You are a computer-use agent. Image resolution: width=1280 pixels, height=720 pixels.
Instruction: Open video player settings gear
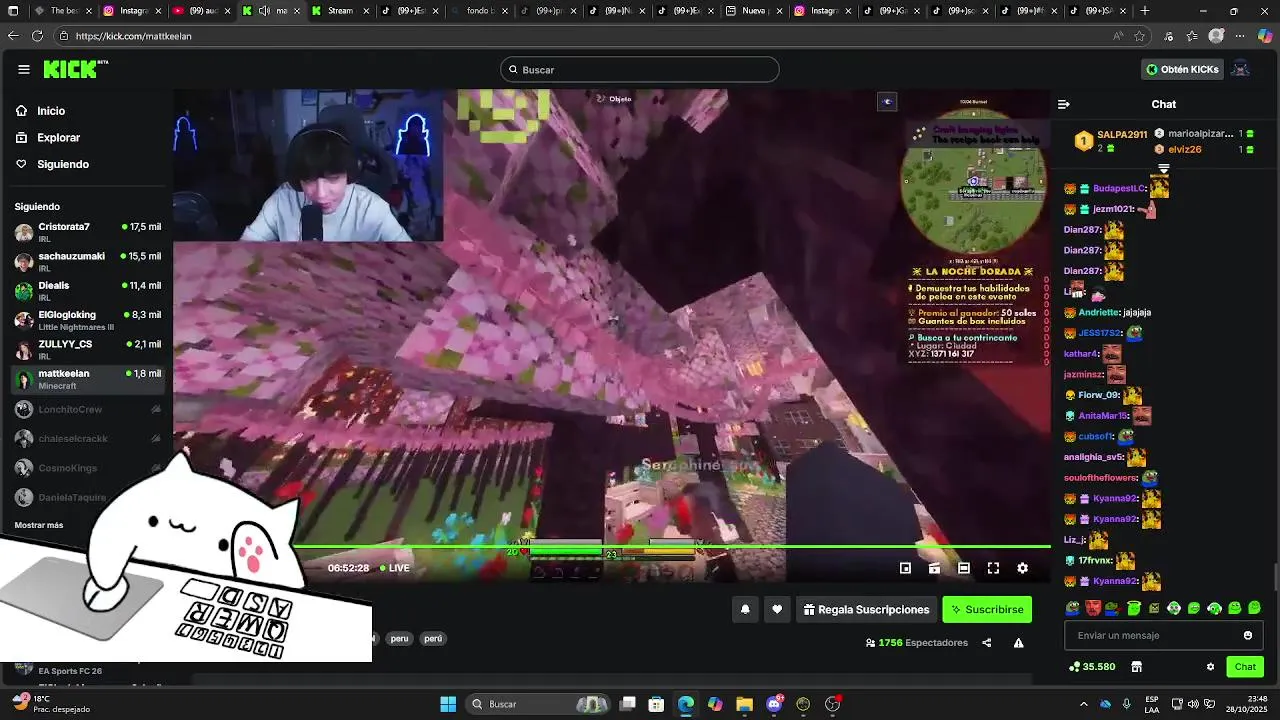[x=1022, y=568]
